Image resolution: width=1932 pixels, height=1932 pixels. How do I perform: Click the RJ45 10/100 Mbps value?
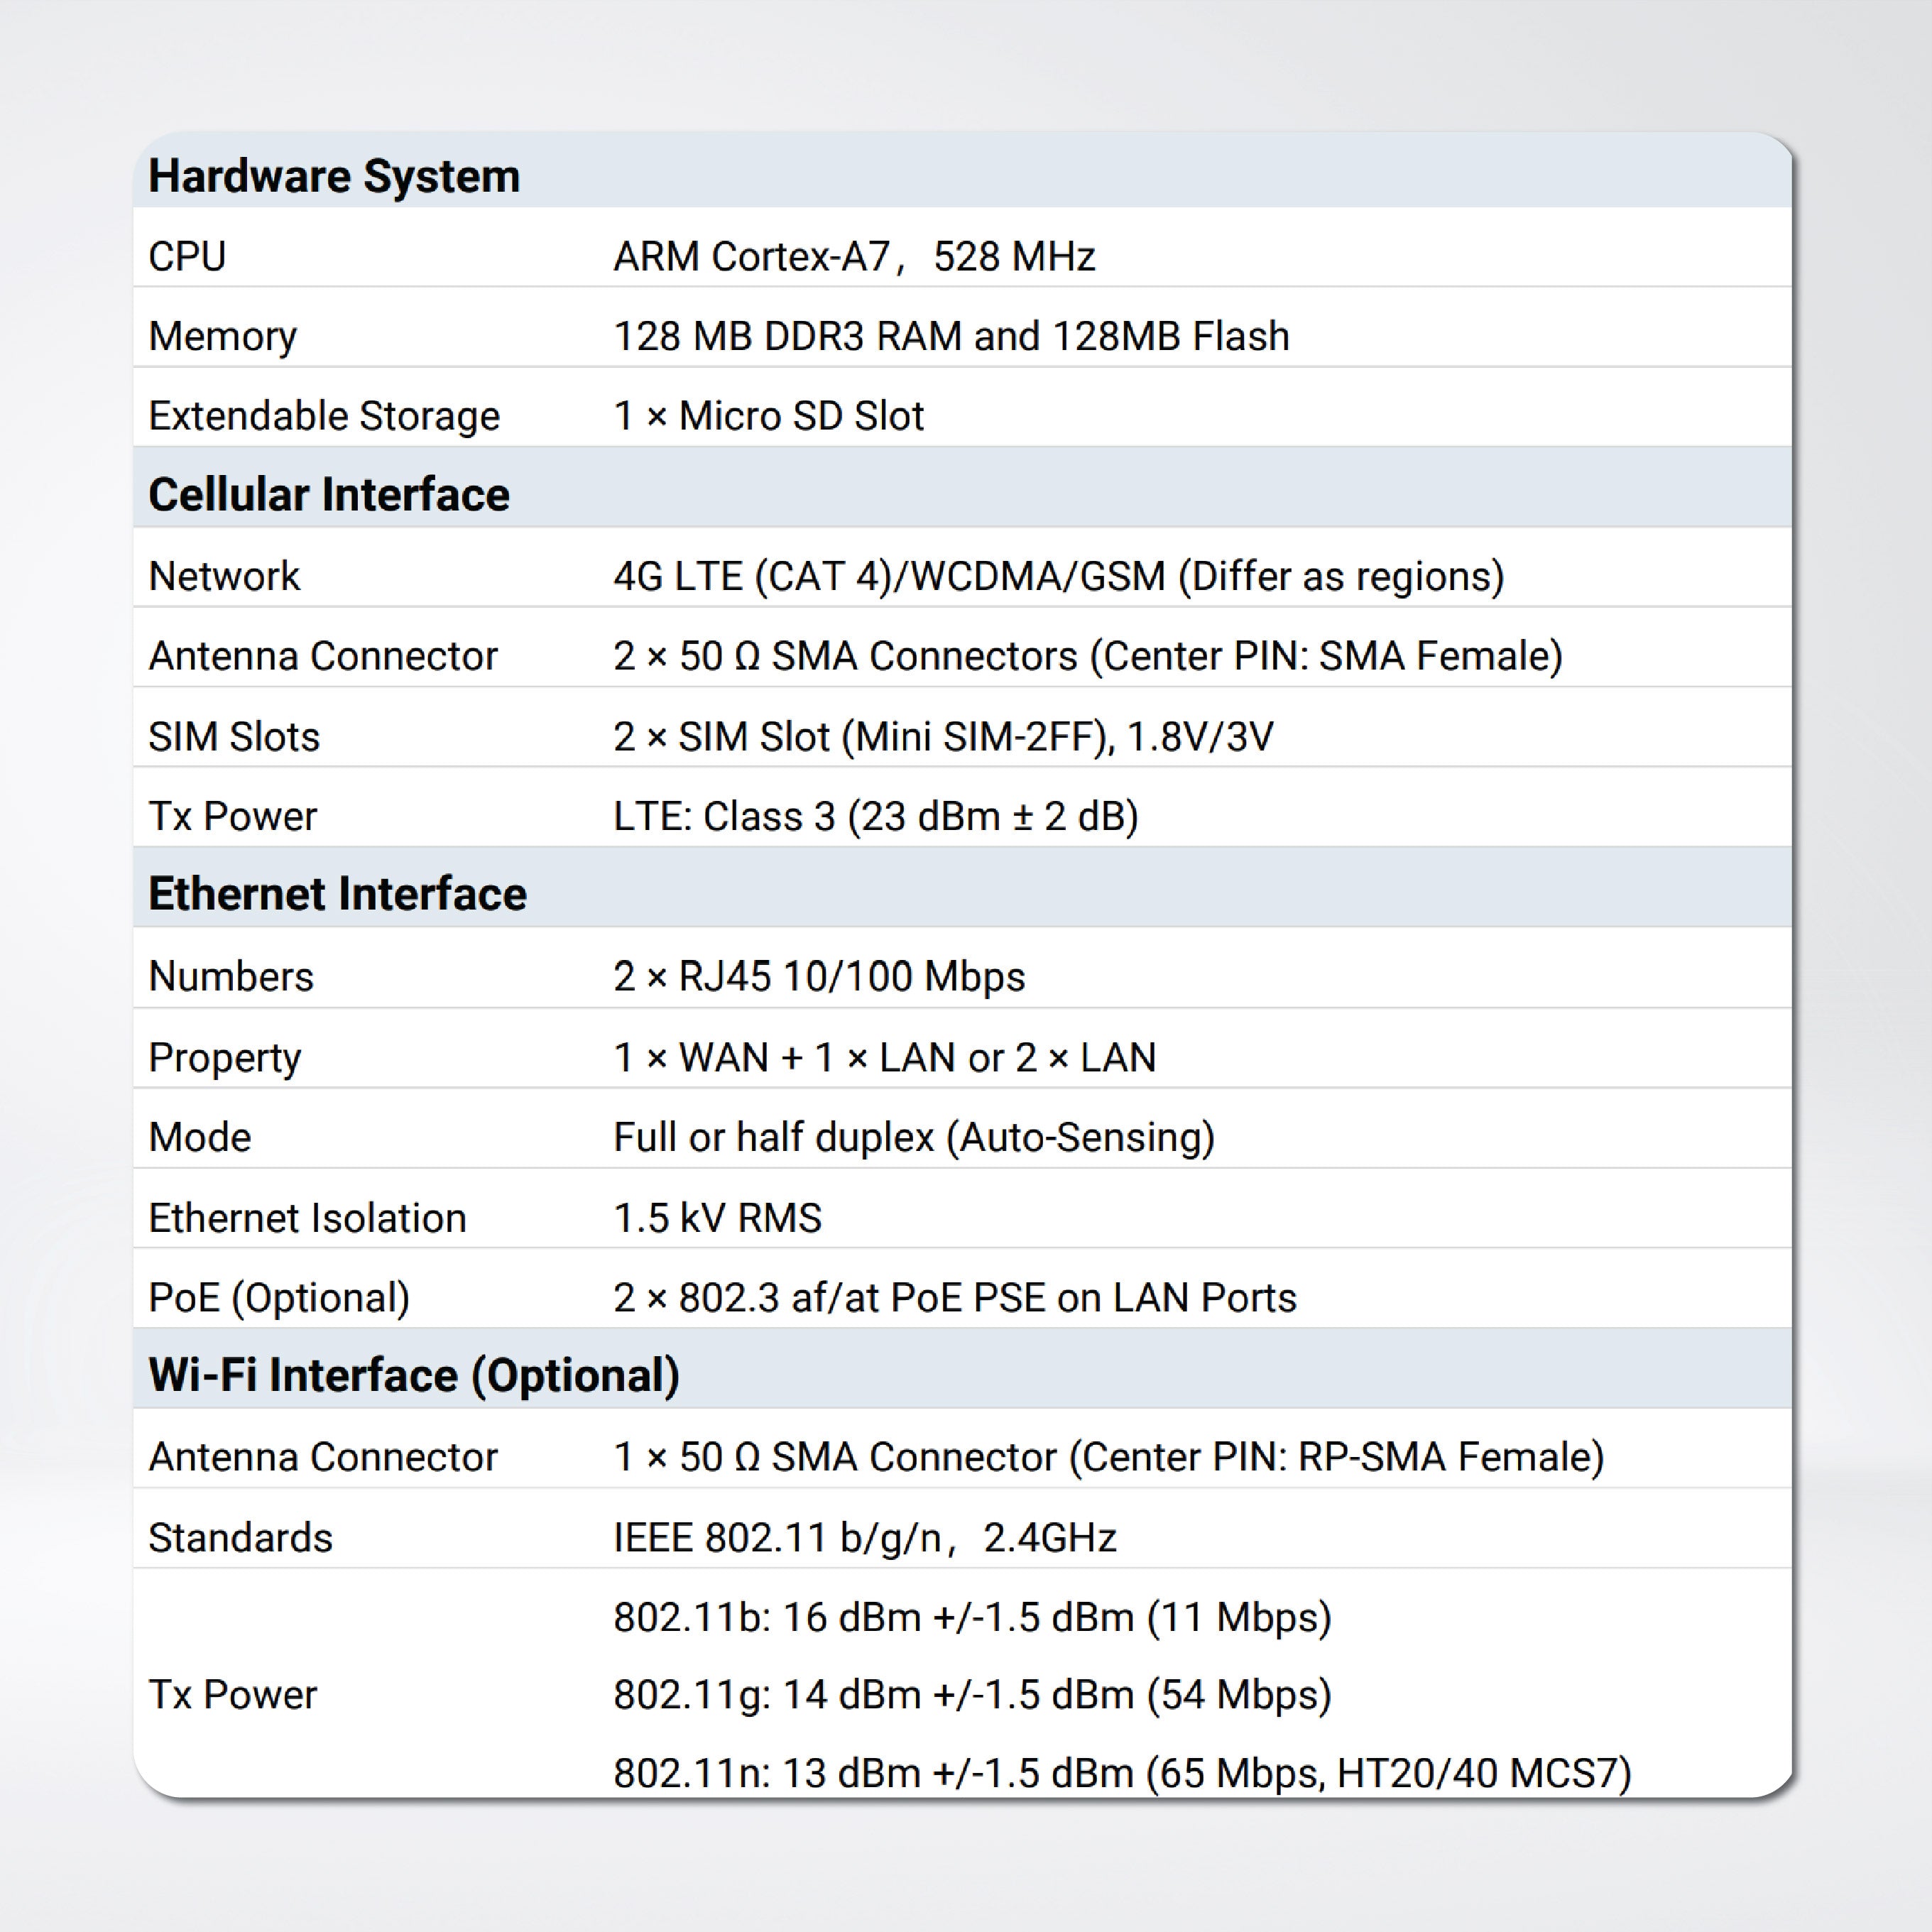819,977
